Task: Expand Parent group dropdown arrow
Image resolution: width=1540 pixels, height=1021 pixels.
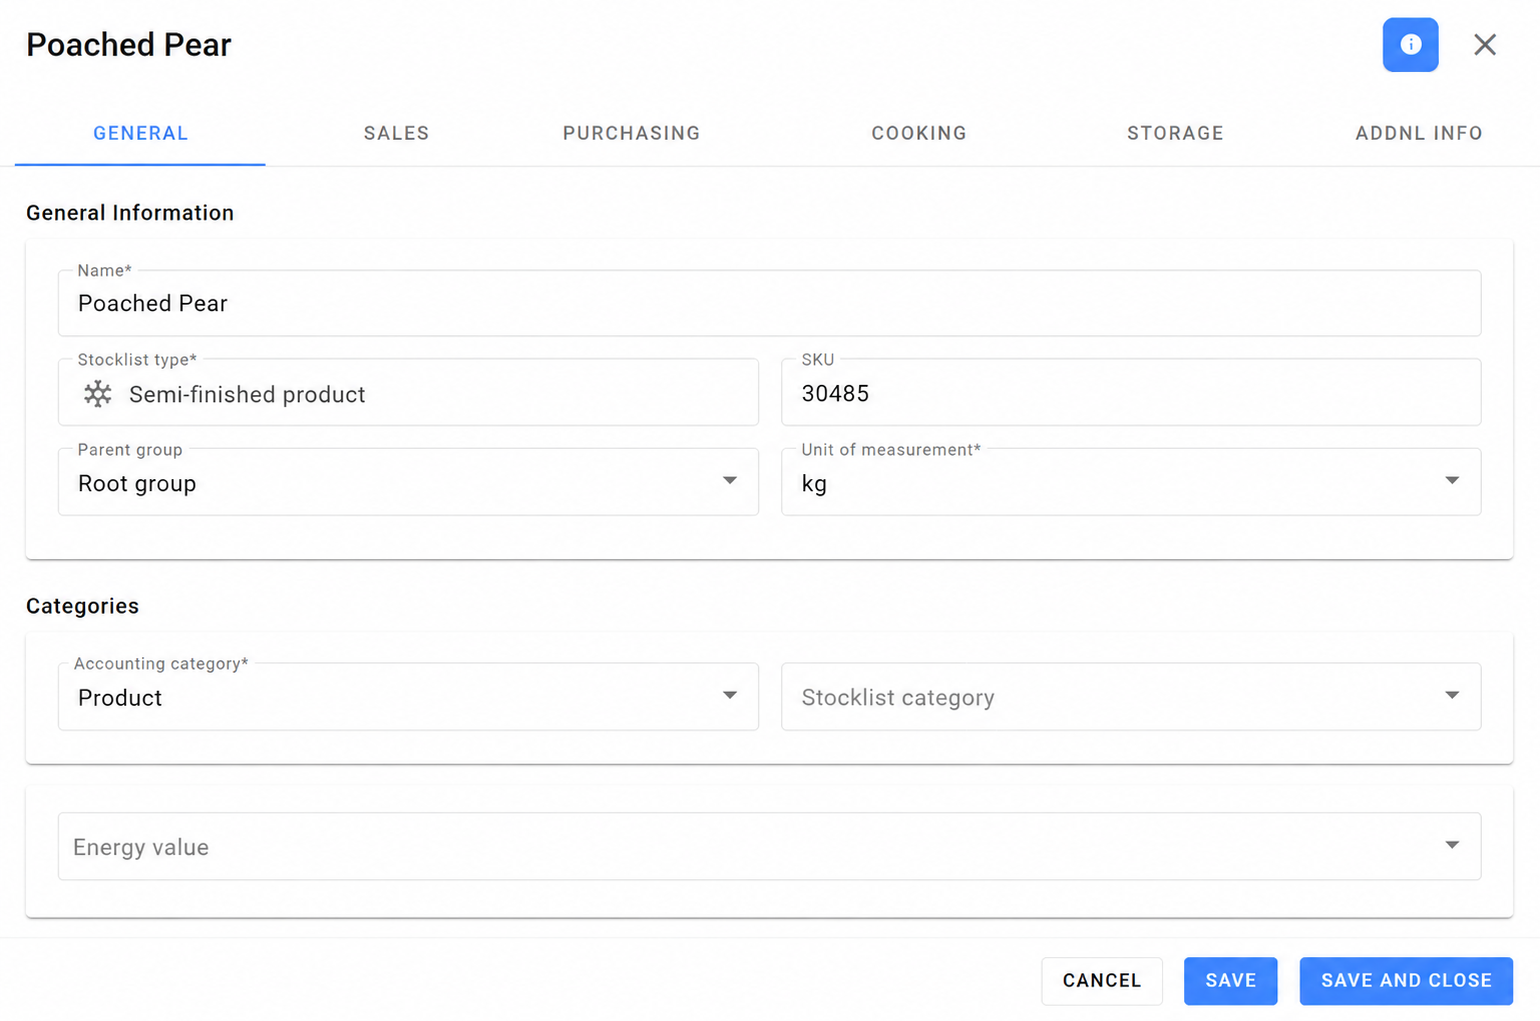Action: coord(730,481)
